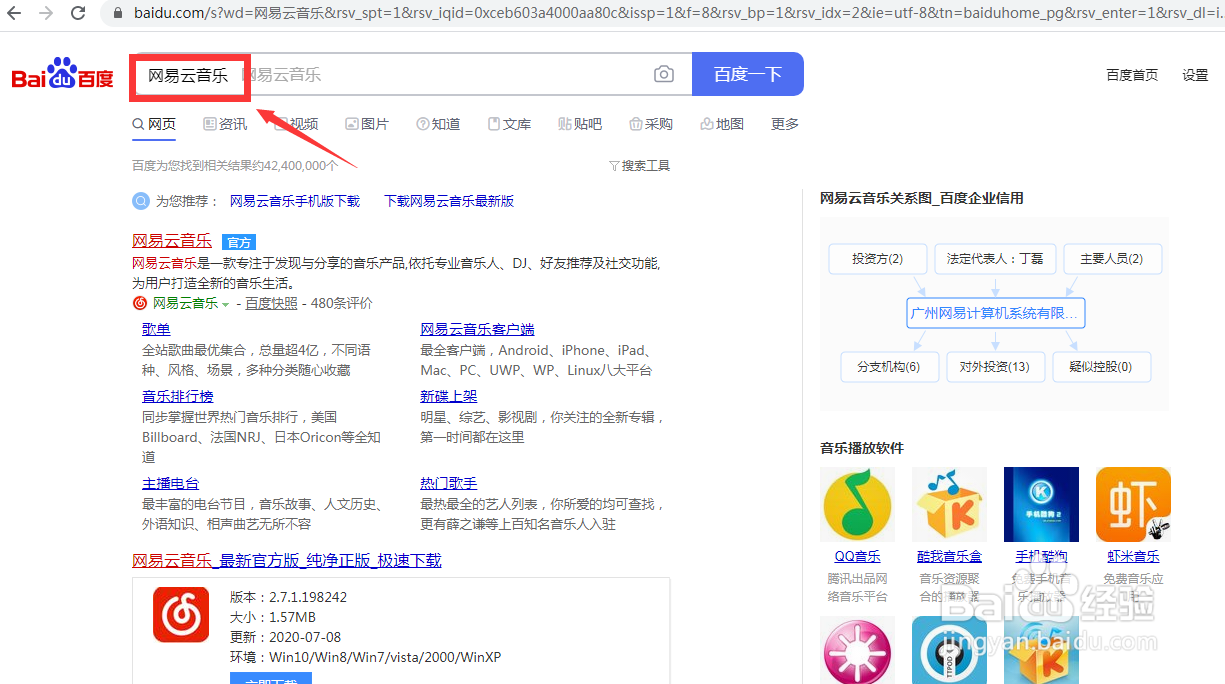Image resolution: width=1225 pixels, height=684 pixels.
Task: Reload the page with refresh icon
Action: 78,14
